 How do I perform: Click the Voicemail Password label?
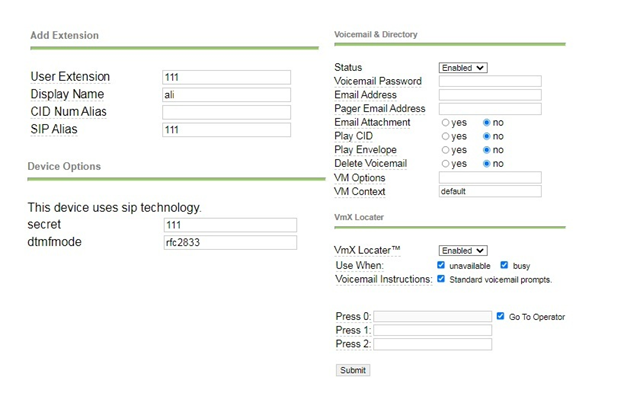[378, 81]
